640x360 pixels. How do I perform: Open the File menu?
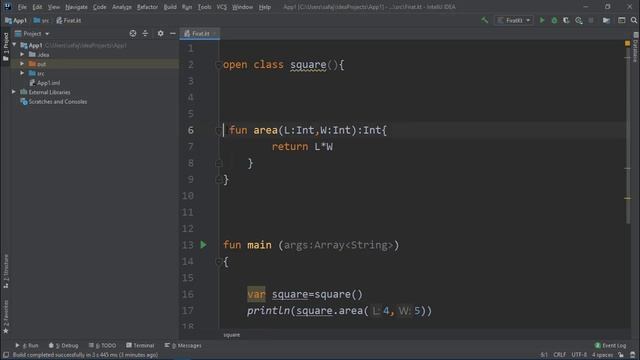point(22,7)
